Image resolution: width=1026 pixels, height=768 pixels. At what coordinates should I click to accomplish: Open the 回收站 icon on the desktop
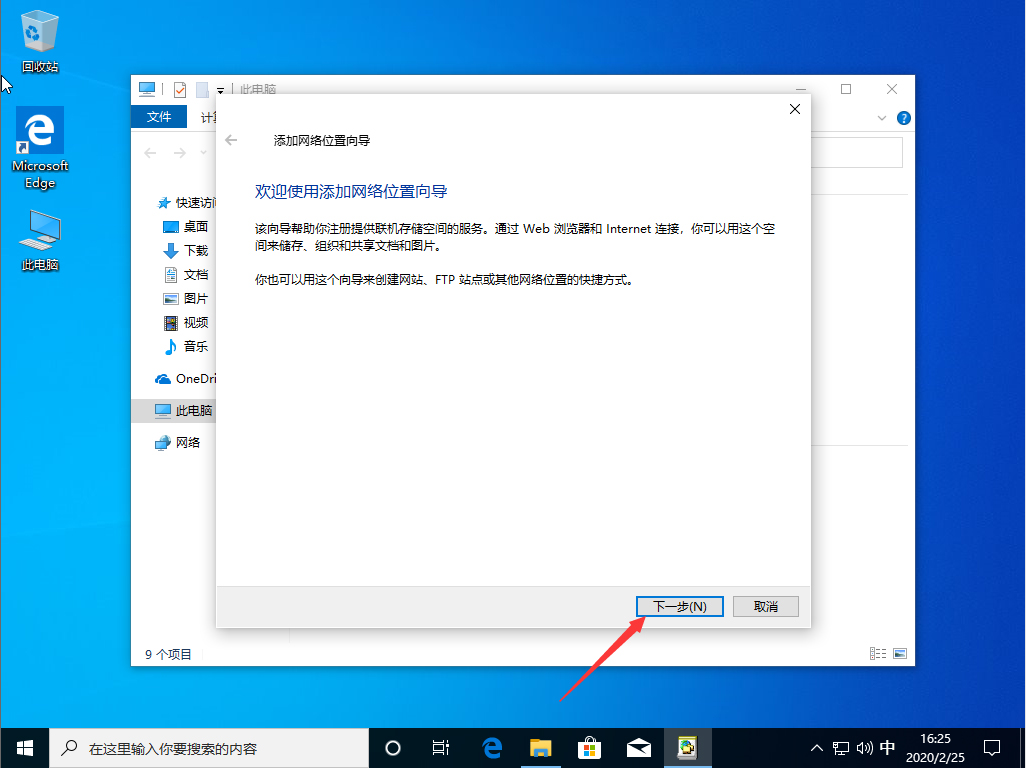coord(39,30)
